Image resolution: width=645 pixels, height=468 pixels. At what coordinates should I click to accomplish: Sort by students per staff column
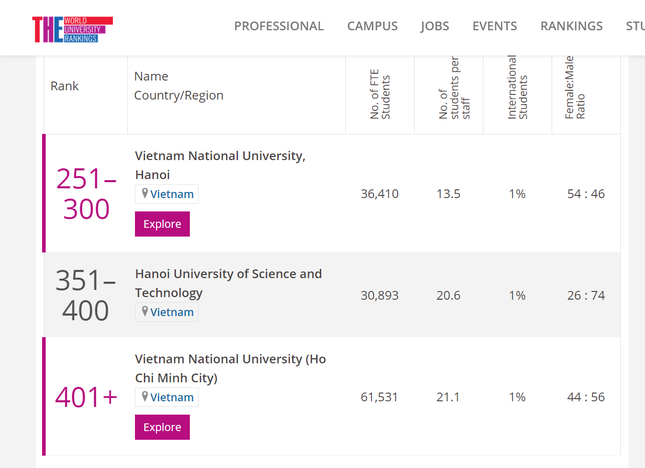coord(449,95)
